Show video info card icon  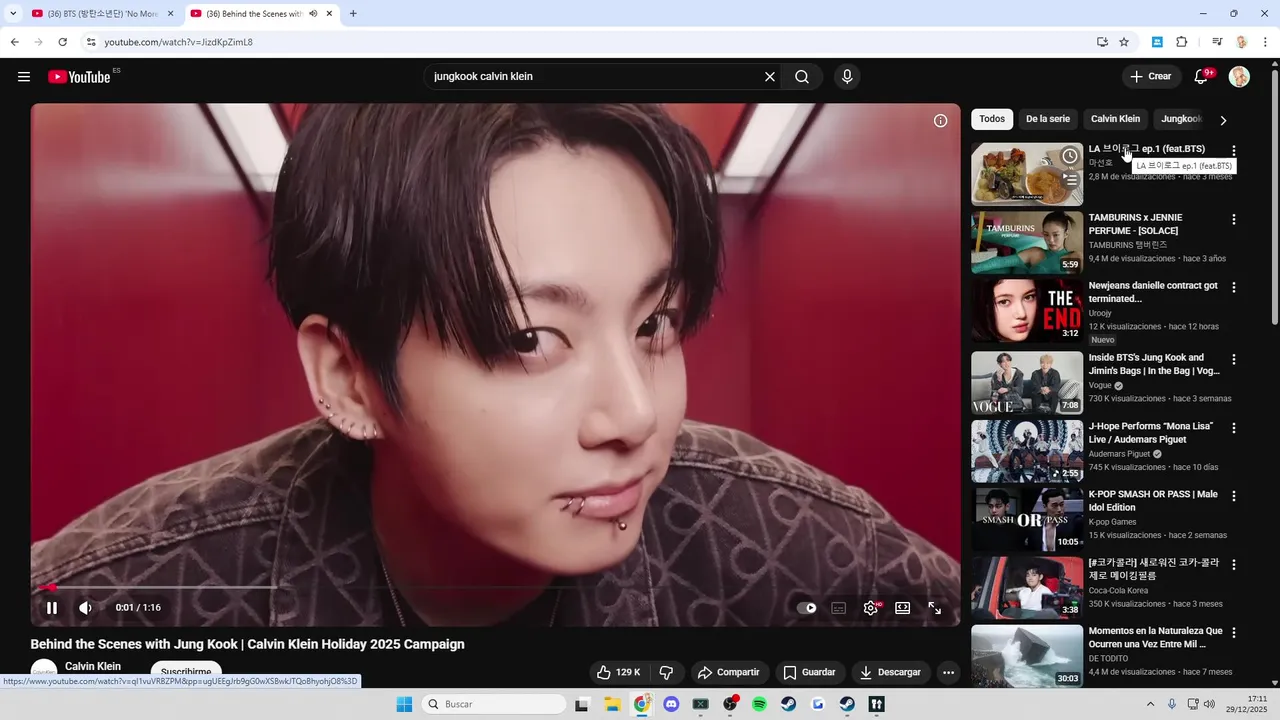tap(940, 121)
